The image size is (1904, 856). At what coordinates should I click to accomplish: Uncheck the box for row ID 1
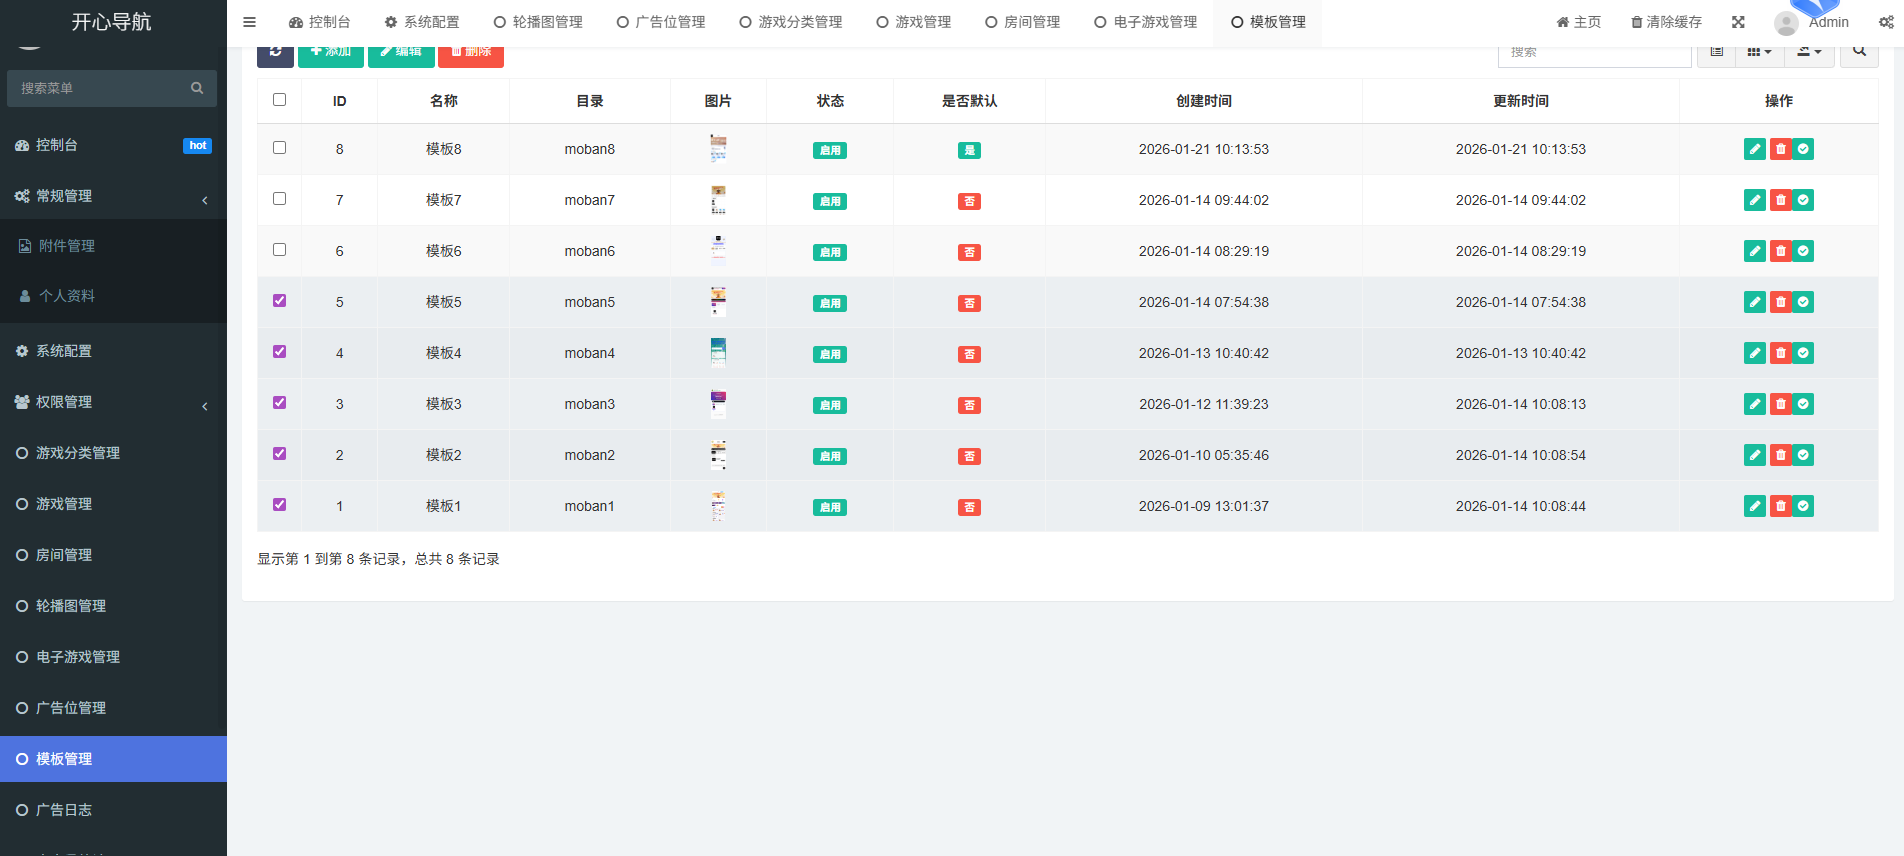pyautogui.click(x=279, y=505)
